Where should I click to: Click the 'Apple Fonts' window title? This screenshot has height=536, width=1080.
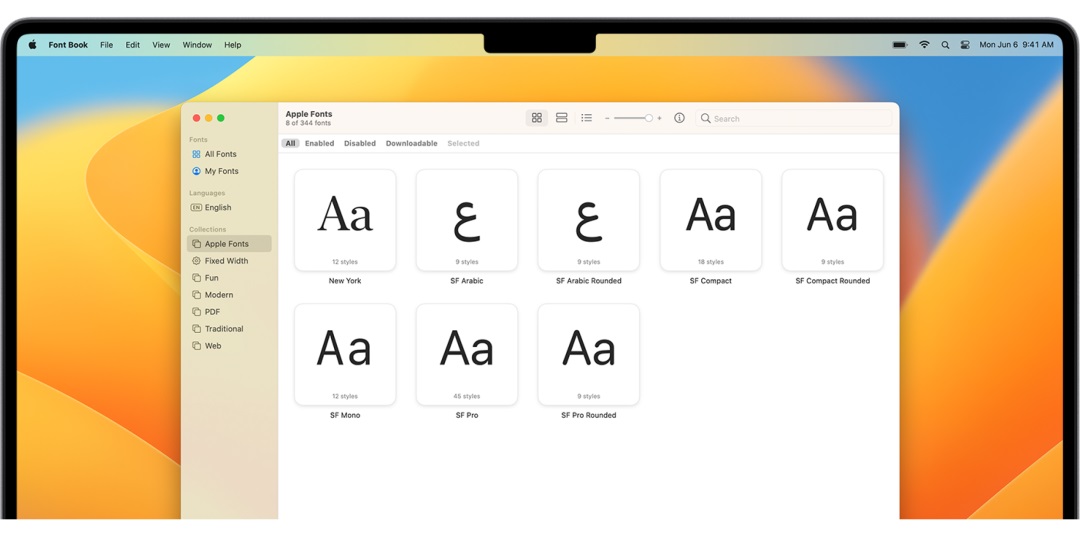click(x=309, y=114)
